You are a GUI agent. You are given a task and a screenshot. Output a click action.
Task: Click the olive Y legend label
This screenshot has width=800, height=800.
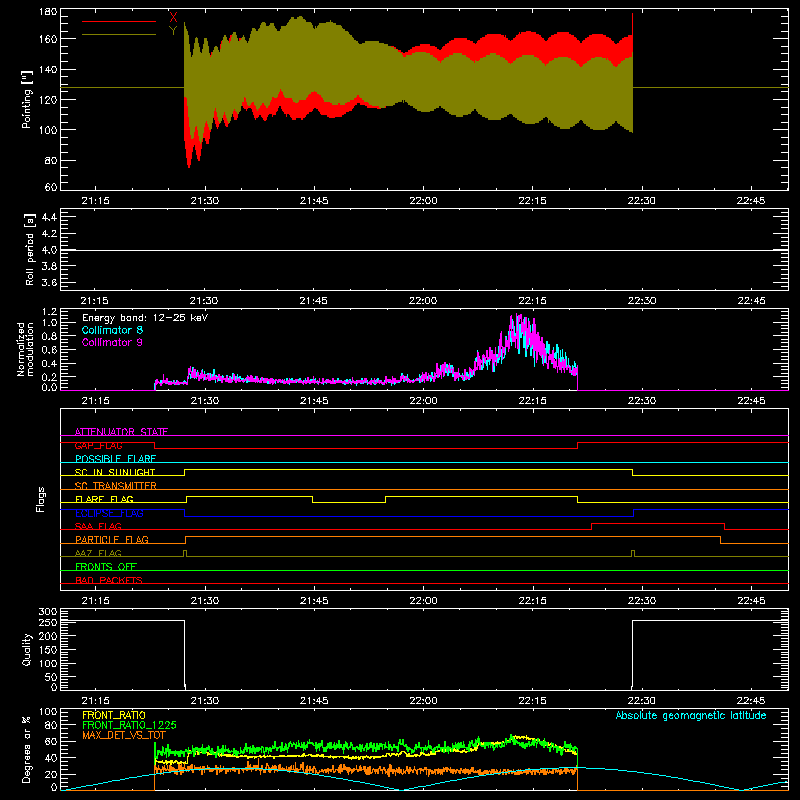pyautogui.click(x=173, y=31)
